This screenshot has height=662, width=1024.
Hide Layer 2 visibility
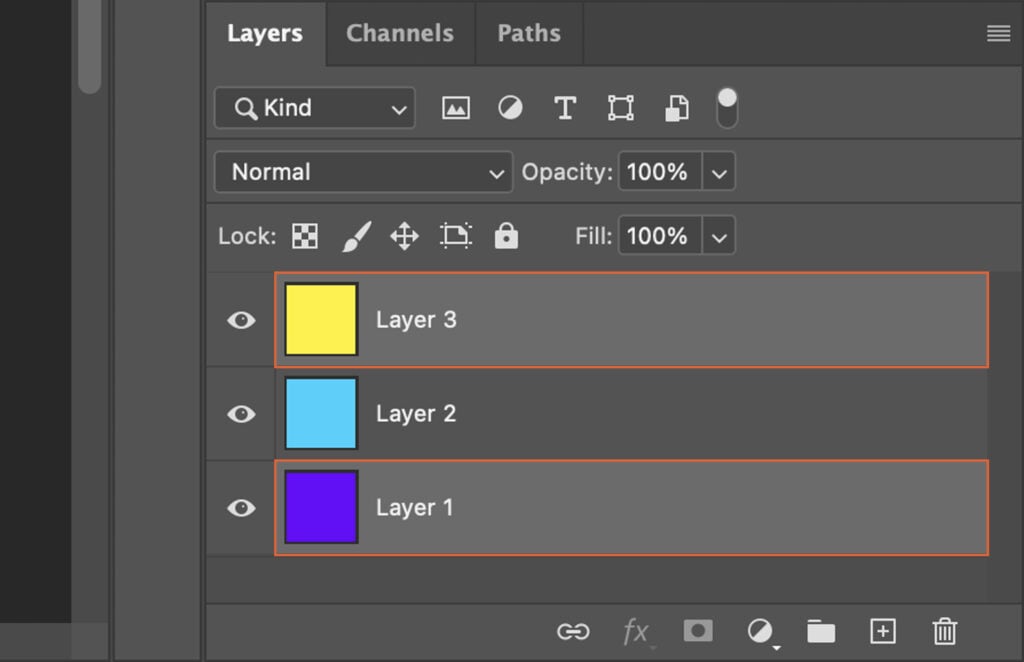coord(240,414)
